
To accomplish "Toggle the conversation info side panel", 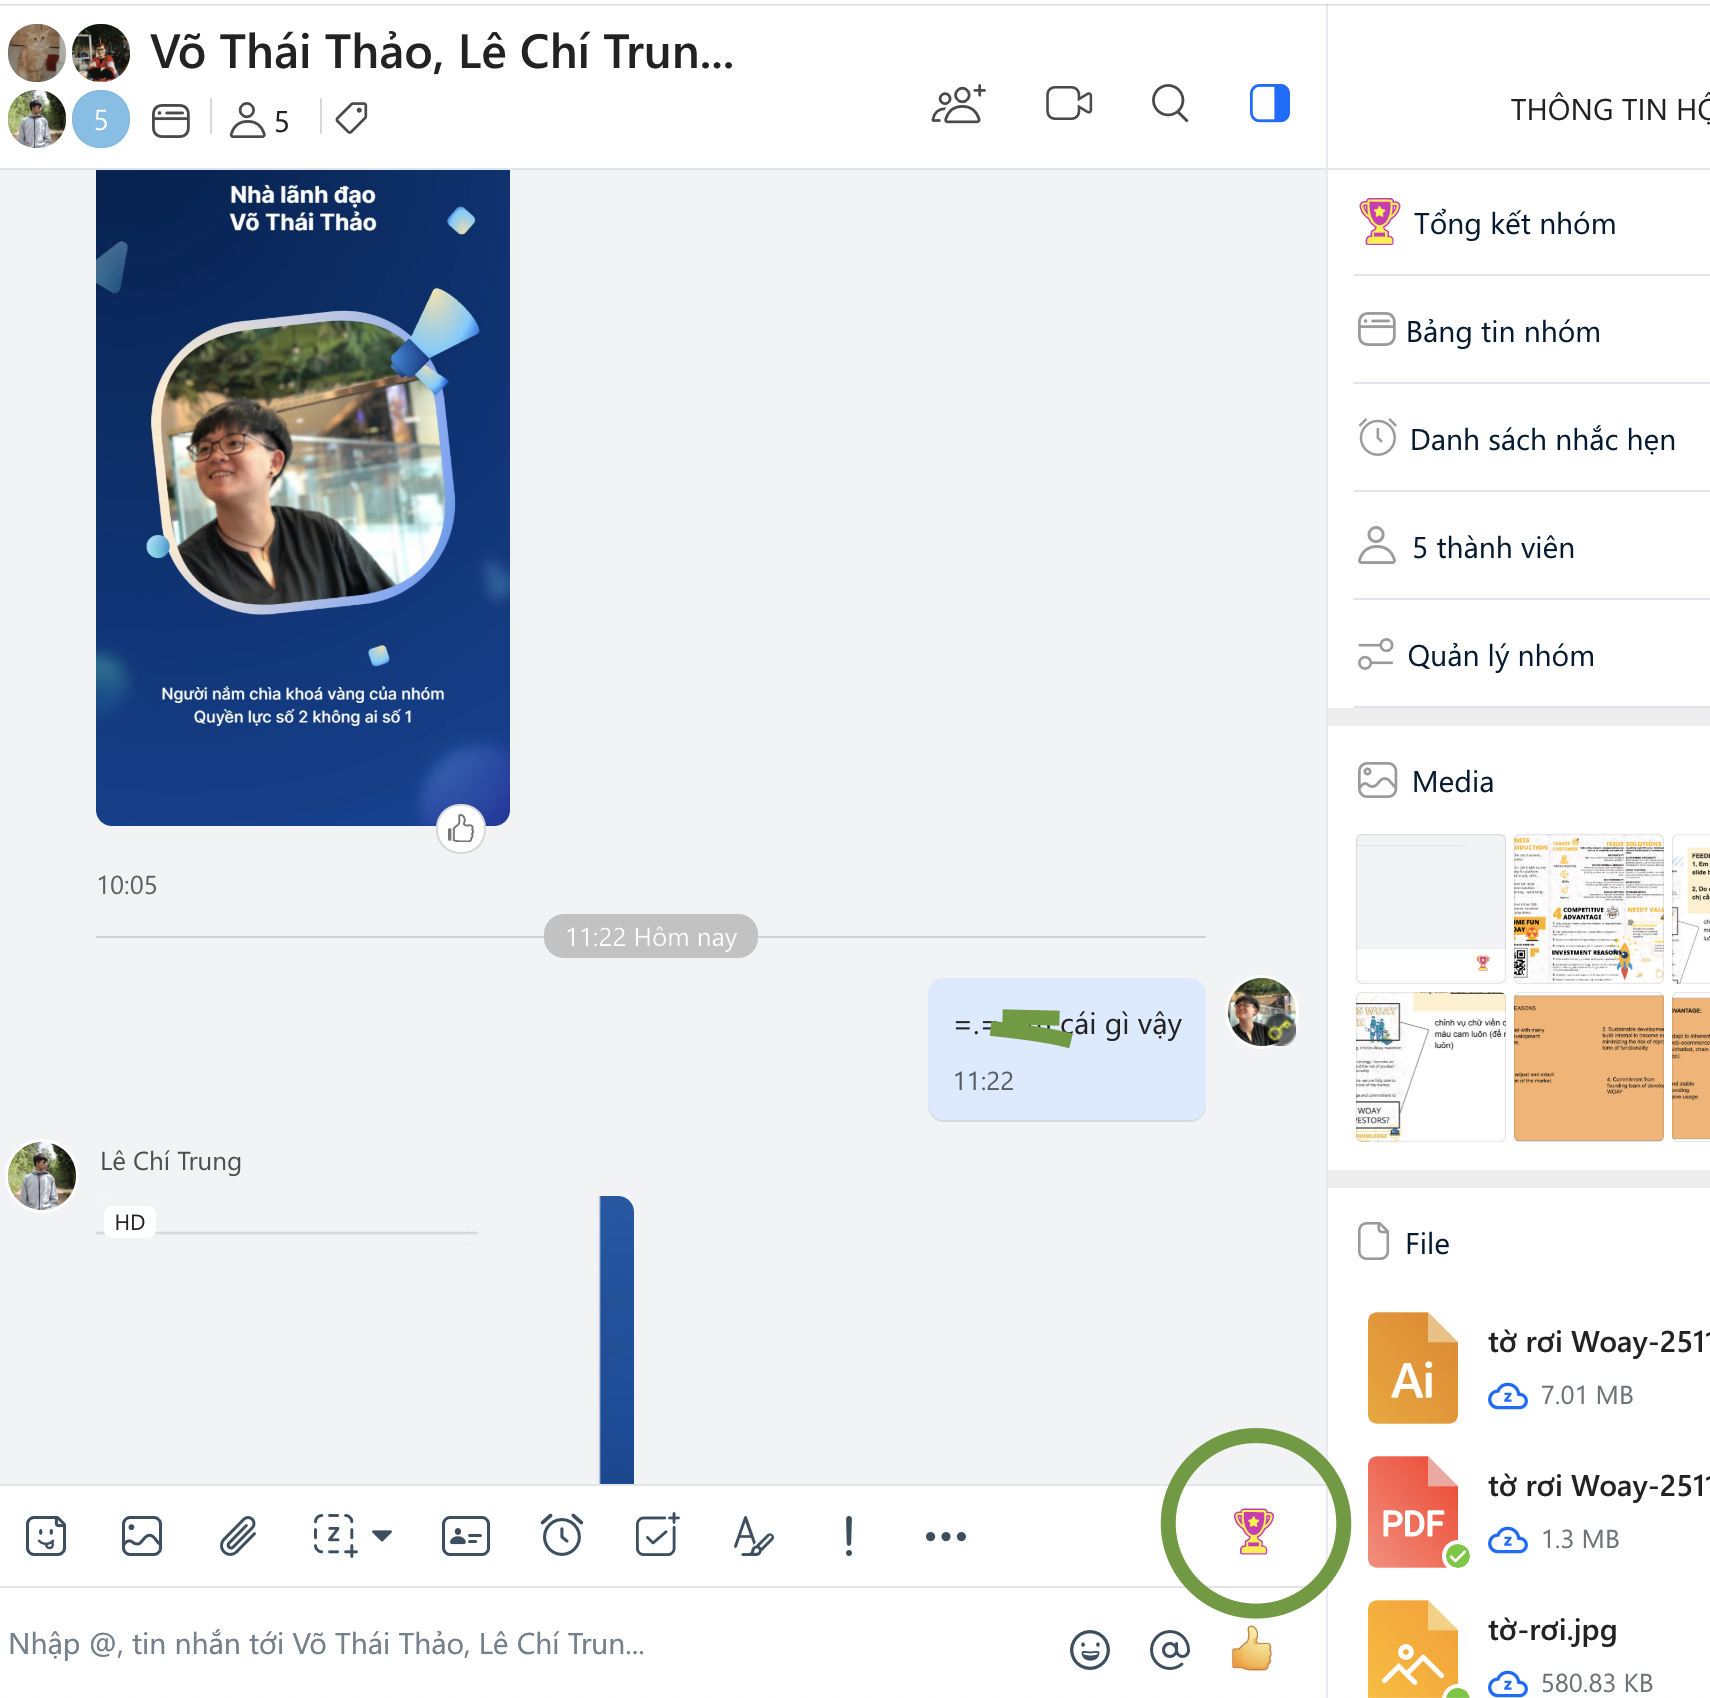I will click(1269, 103).
